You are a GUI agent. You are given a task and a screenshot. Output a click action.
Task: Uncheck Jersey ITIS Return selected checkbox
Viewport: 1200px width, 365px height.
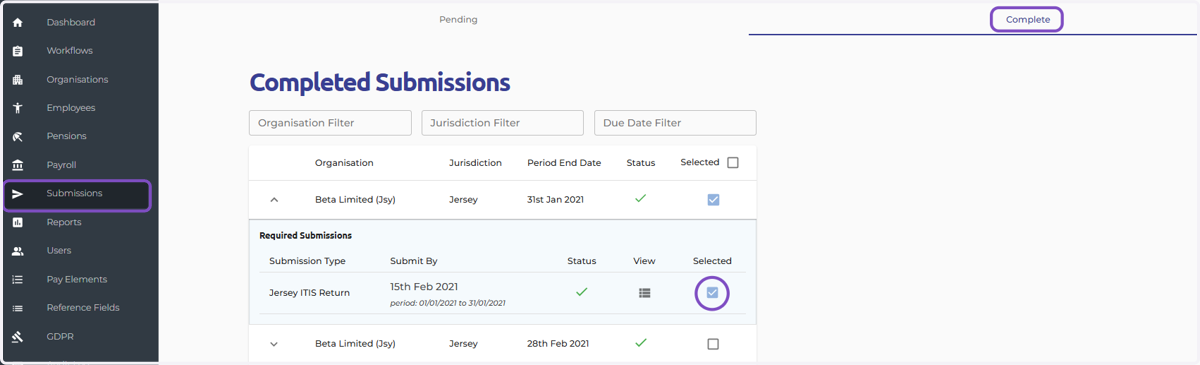[x=712, y=293]
